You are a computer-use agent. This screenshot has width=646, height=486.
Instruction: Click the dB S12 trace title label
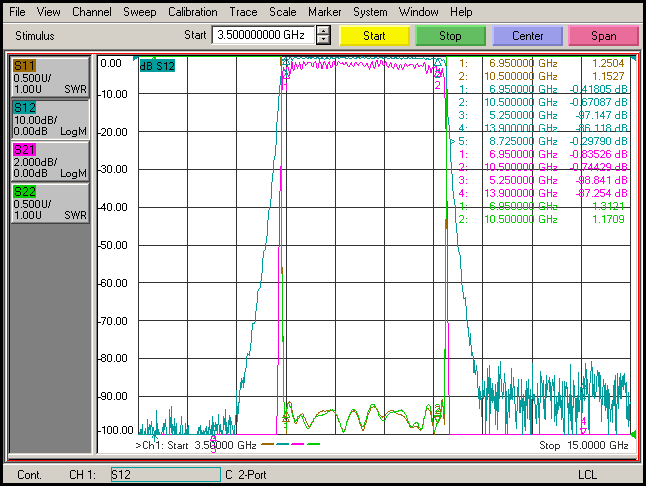pyautogui.click(x=157, y=66)
